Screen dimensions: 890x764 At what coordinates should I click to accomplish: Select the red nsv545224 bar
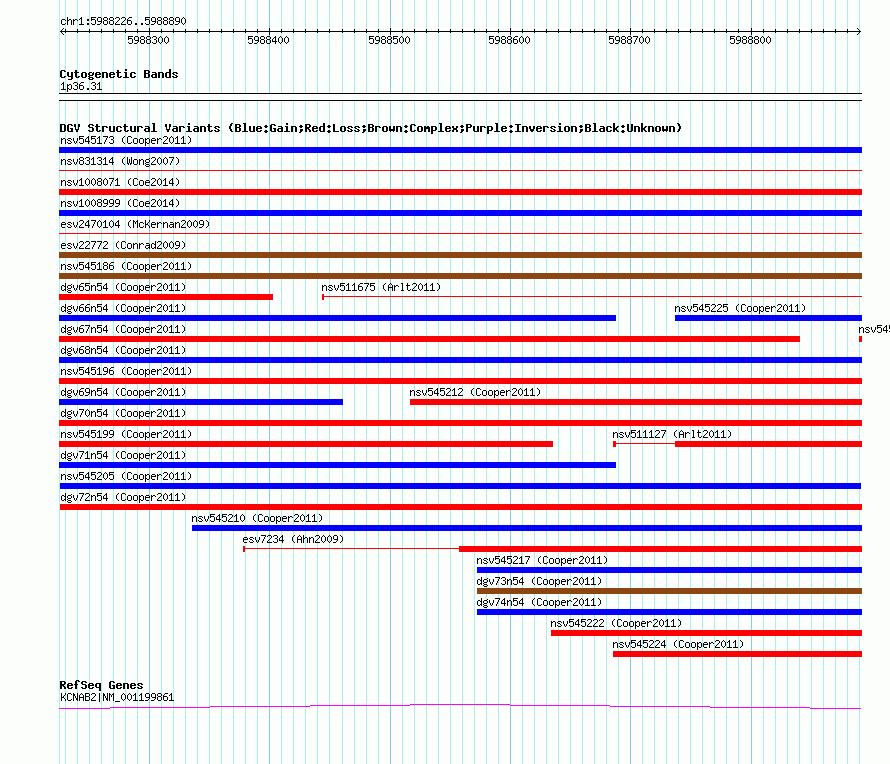point(737,654)
